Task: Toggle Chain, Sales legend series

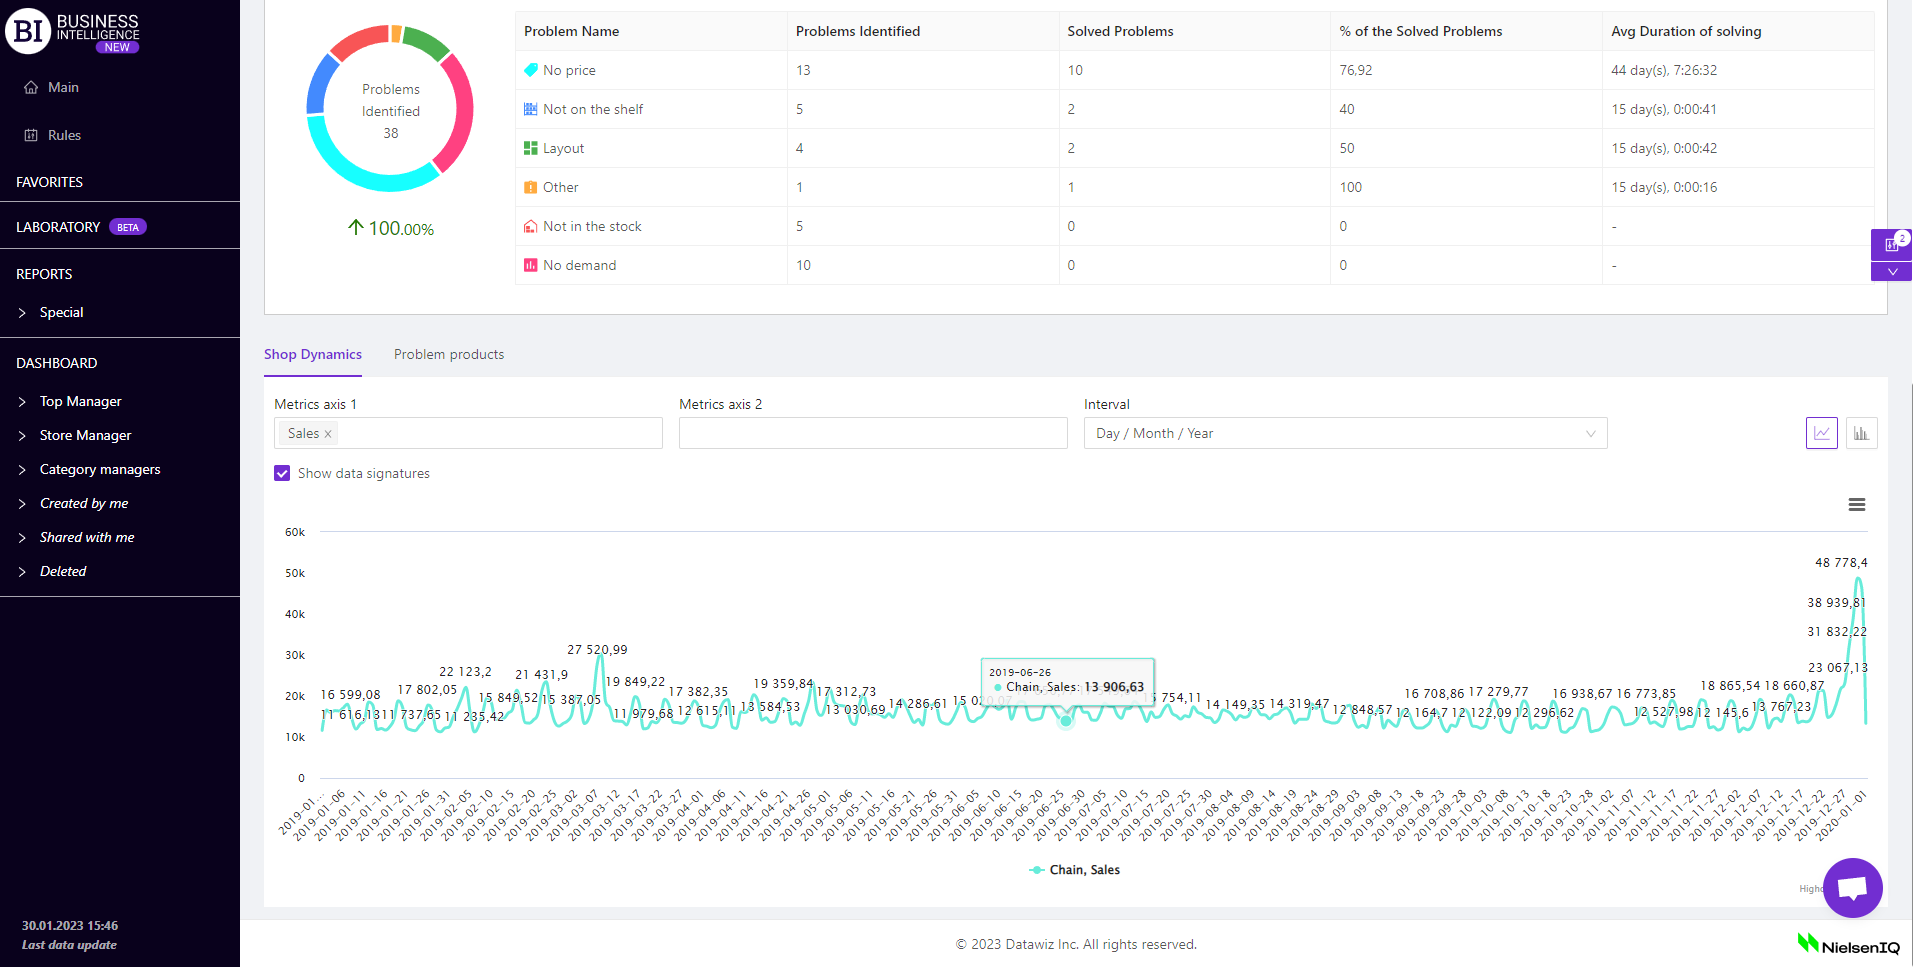Action: coord(1075,870)
